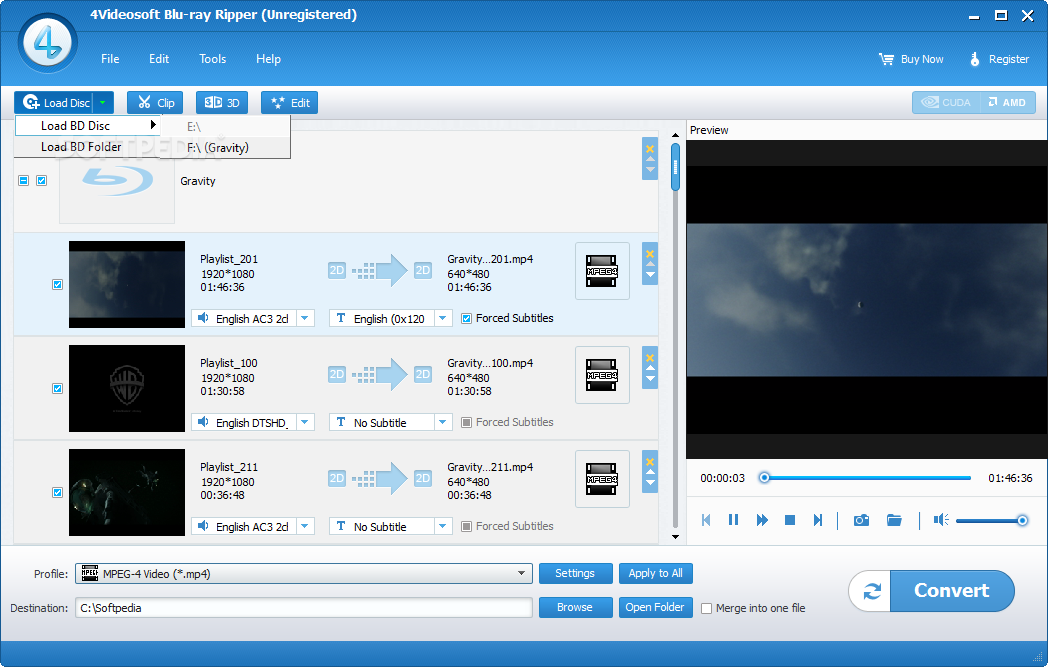Click the preview seek slider handle
Image resolution: width=1048 pixels, height=667 pixels.
click(x=764, y=478)
